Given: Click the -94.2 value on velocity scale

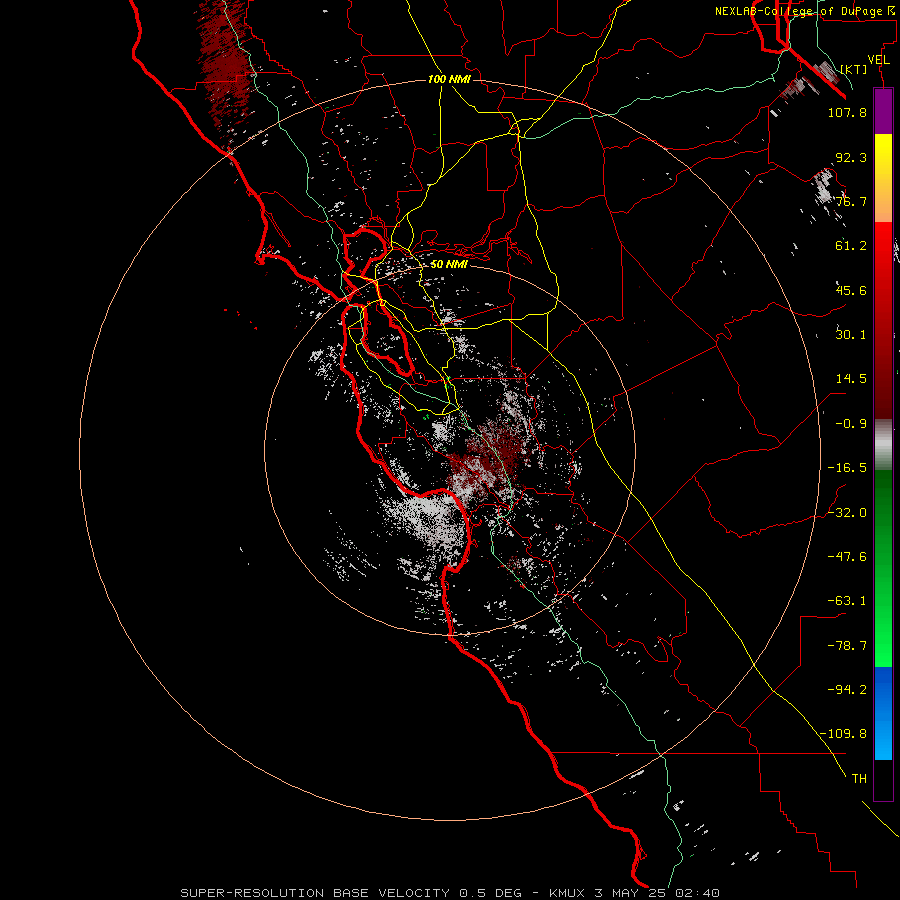Looking at the screenshot, I should pyautogui.click(x=847, y=690).
